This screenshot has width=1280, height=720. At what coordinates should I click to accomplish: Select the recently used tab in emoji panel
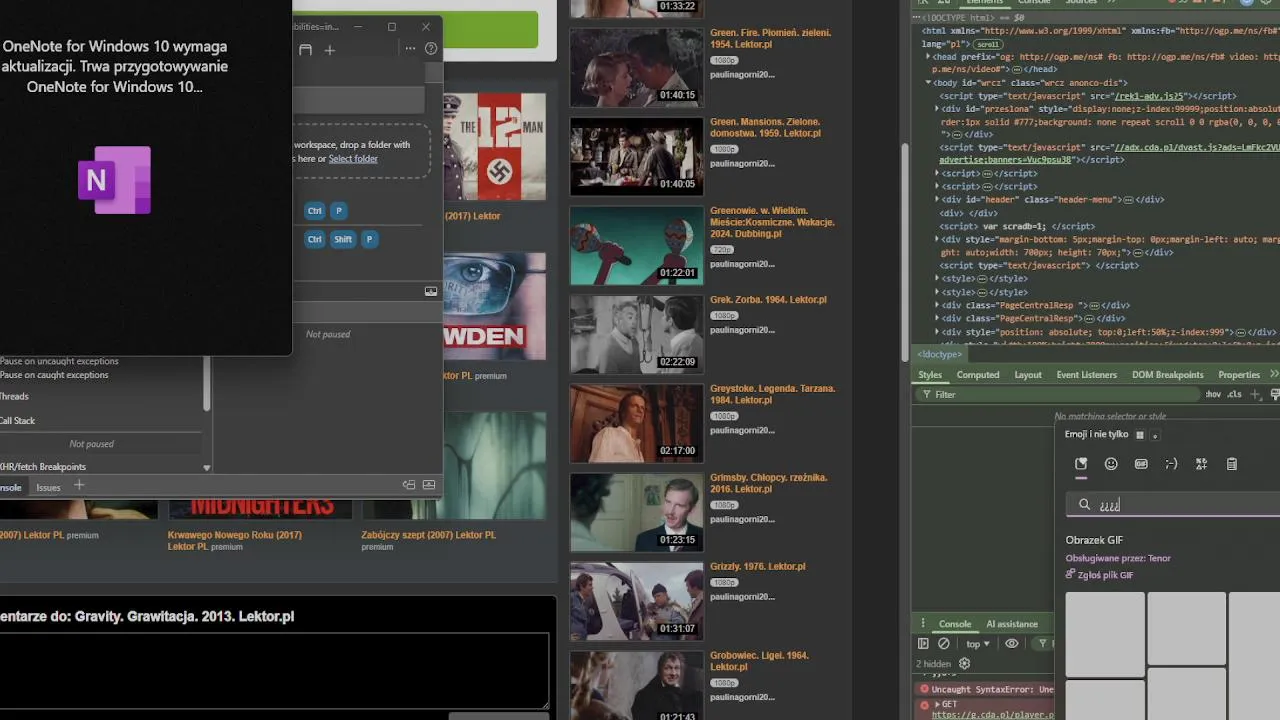[1081, 464]
